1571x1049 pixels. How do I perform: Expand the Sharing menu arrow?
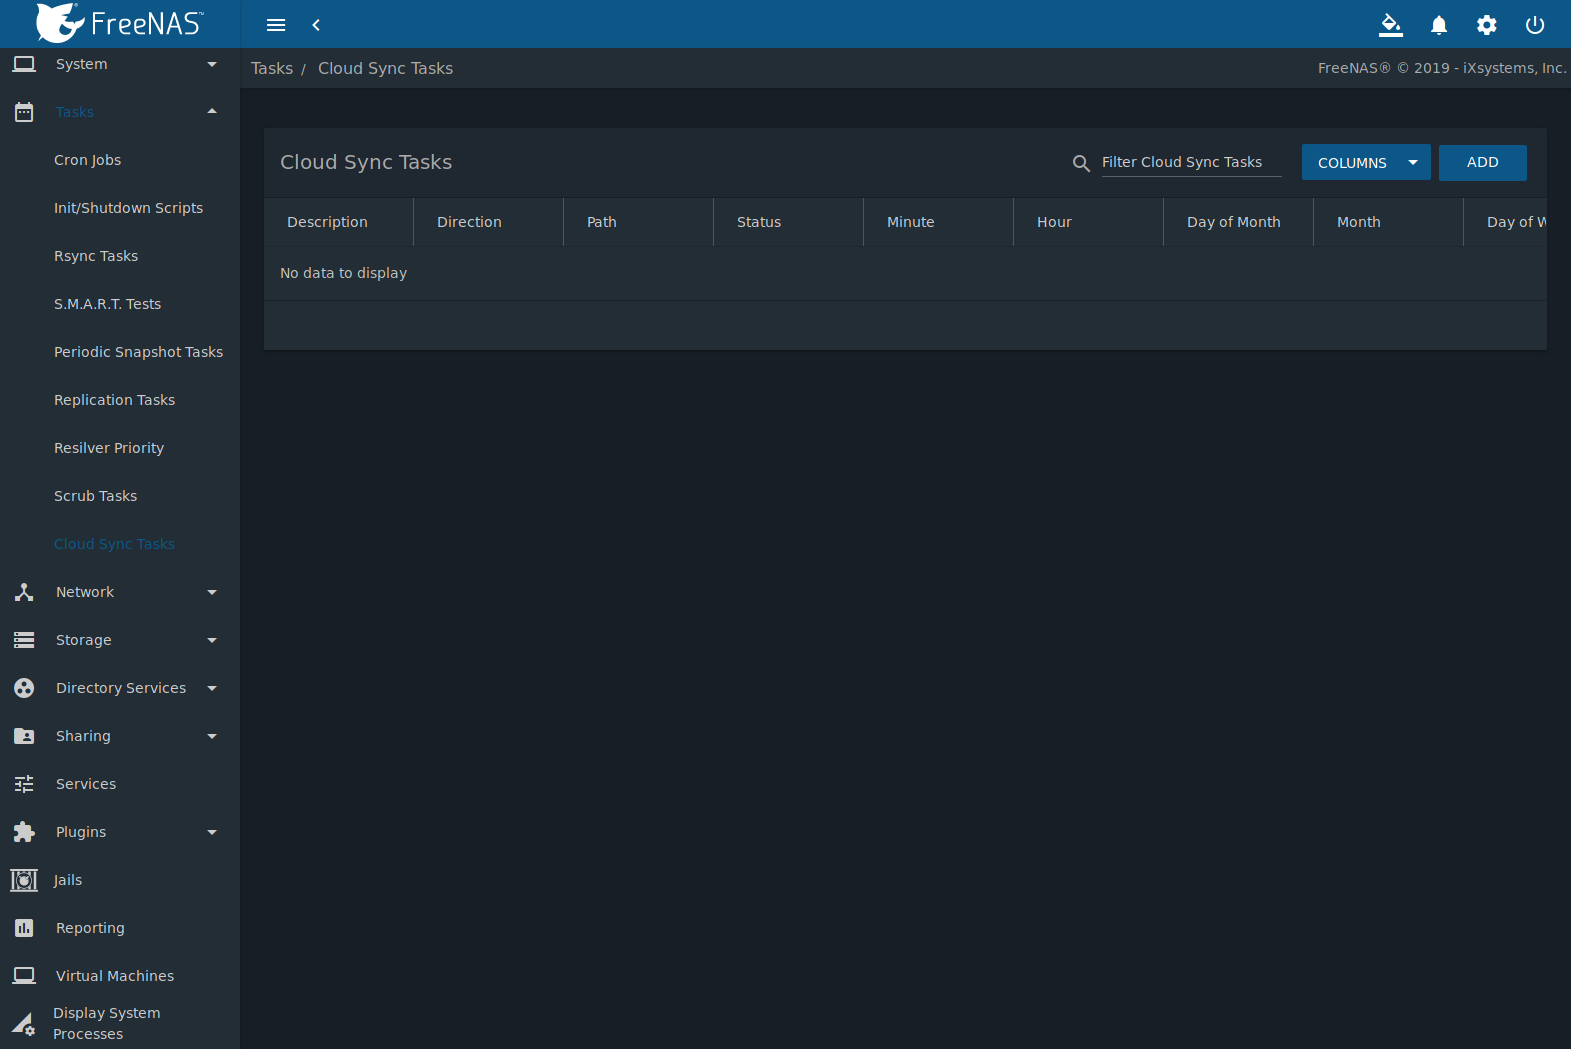(x=212, y=736)
